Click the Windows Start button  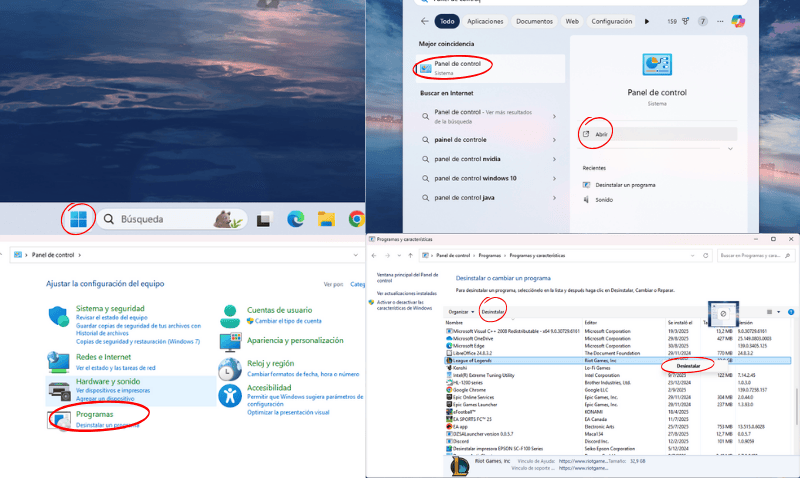(78, 218)
